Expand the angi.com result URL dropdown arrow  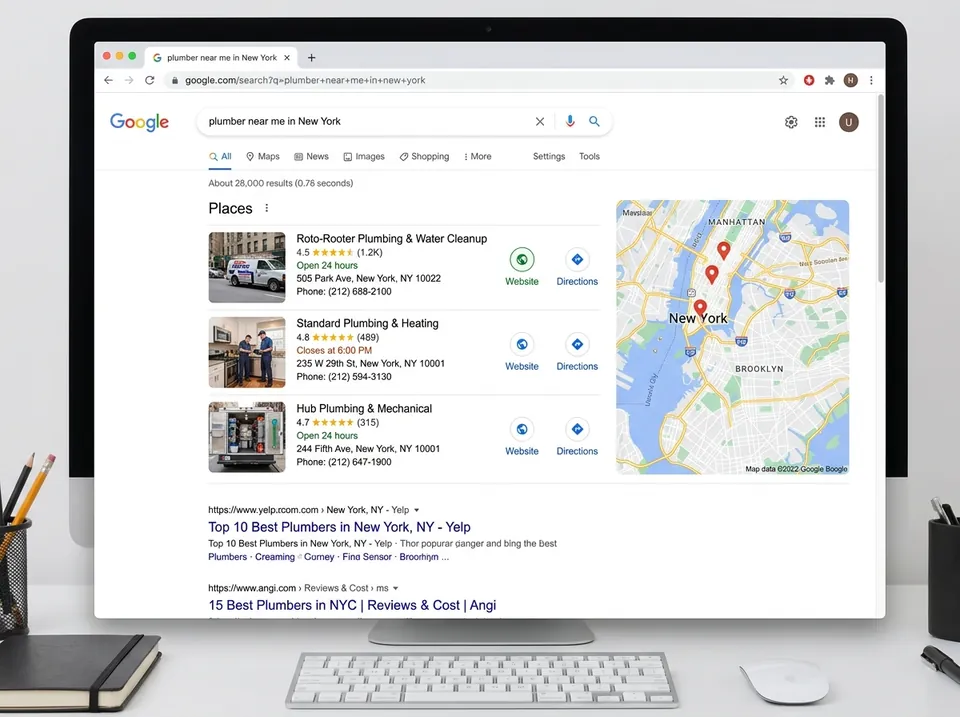click(396, 588)
